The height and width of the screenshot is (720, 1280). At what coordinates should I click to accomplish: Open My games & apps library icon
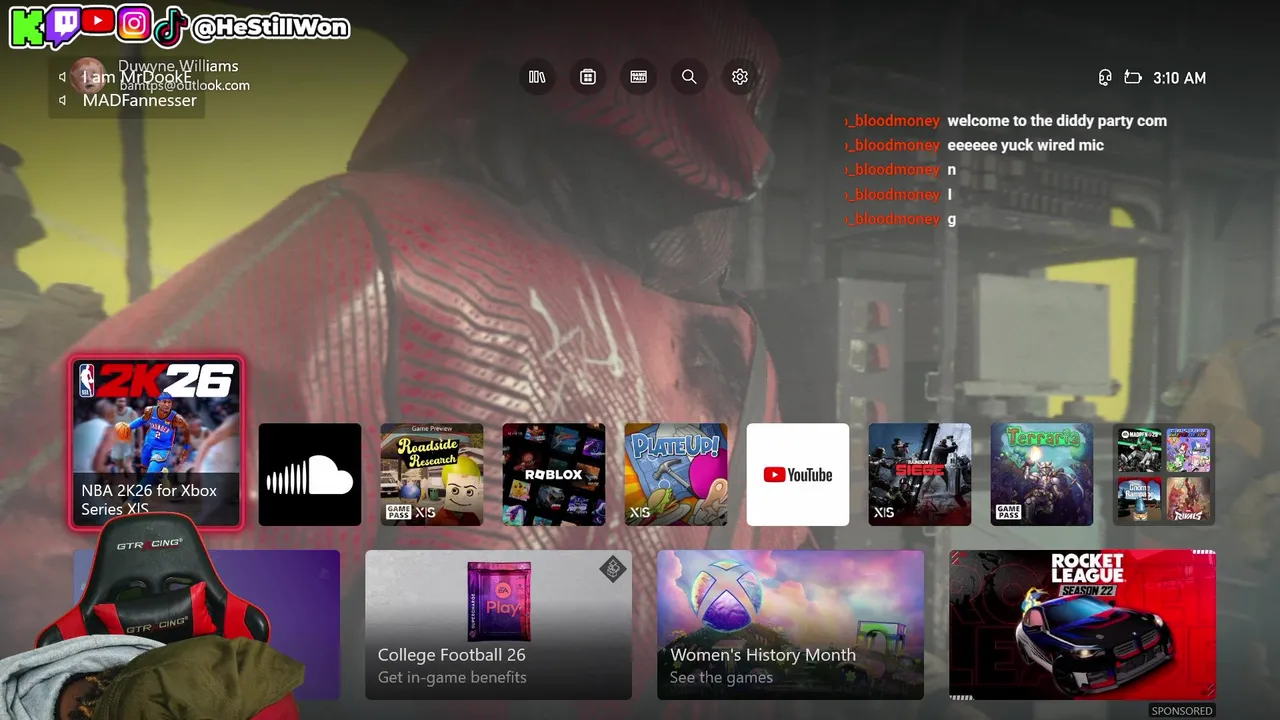(x=537, y=77)
